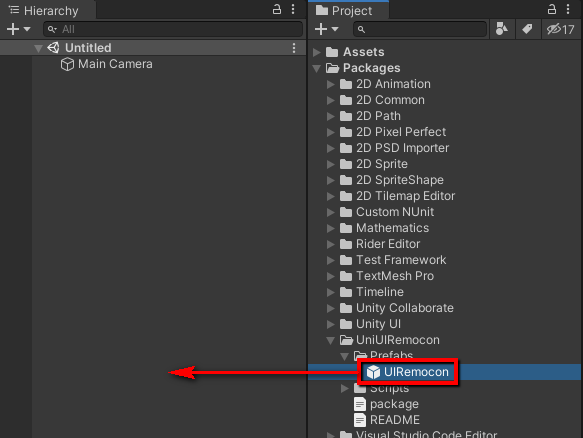
Task: Expand the 2D Pixel Perfect package
Action: tap(331, 132)
